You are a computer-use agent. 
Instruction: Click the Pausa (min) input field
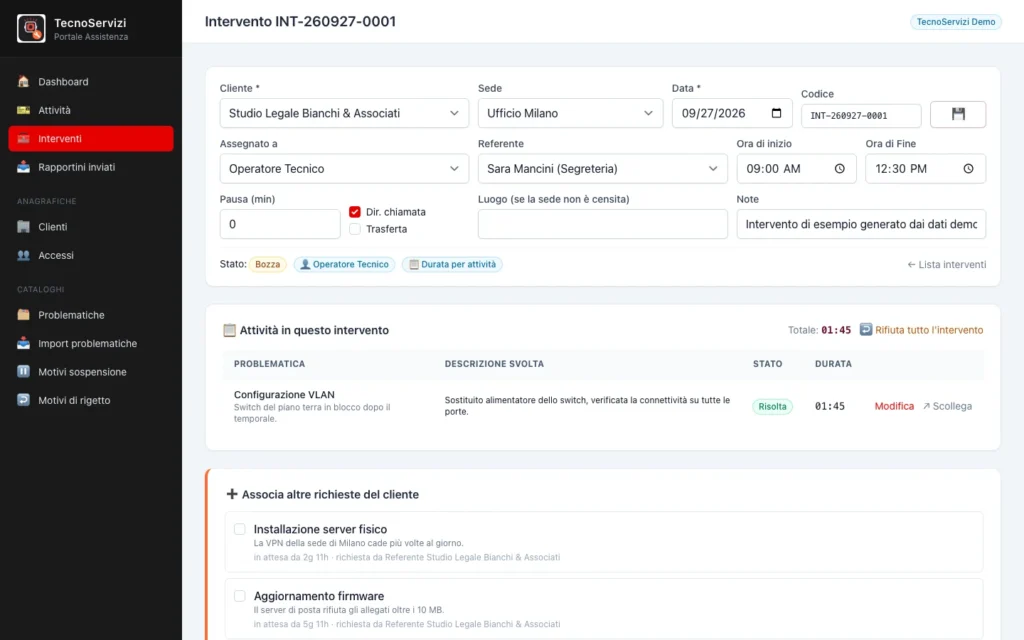click(x=280, y=224)
